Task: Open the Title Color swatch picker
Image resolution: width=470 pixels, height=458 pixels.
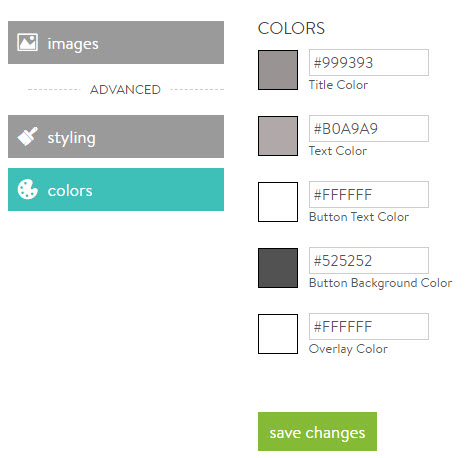Action: pos(278,70)
